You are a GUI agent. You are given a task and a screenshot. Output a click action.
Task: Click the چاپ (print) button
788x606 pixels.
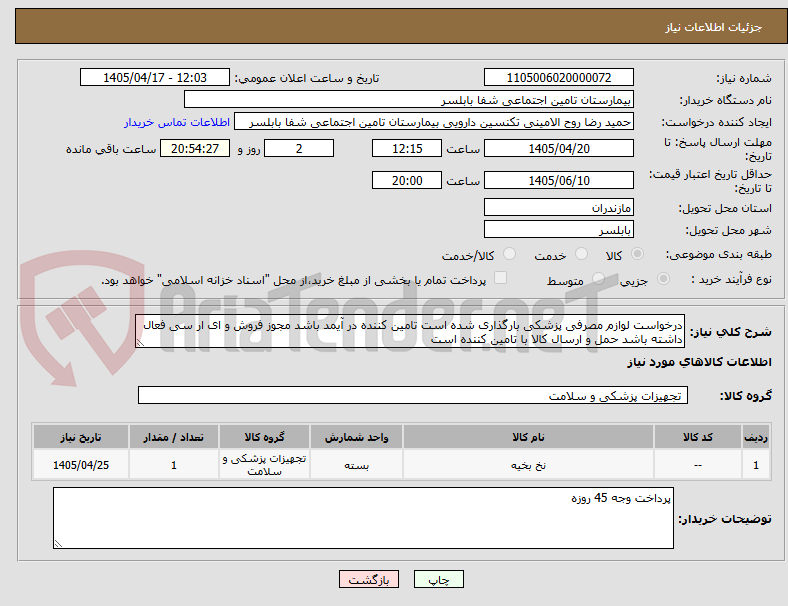pos(438,579)
